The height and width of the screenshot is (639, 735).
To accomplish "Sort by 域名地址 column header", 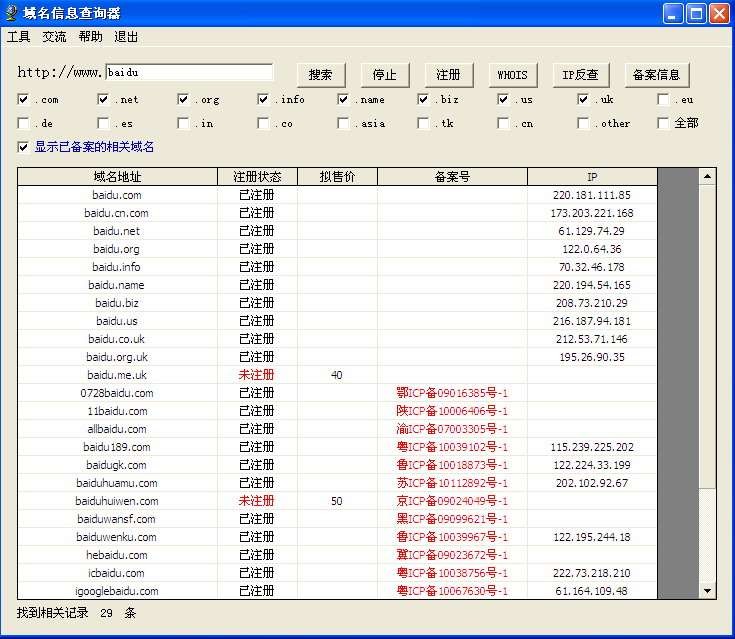I will (117, 177).
